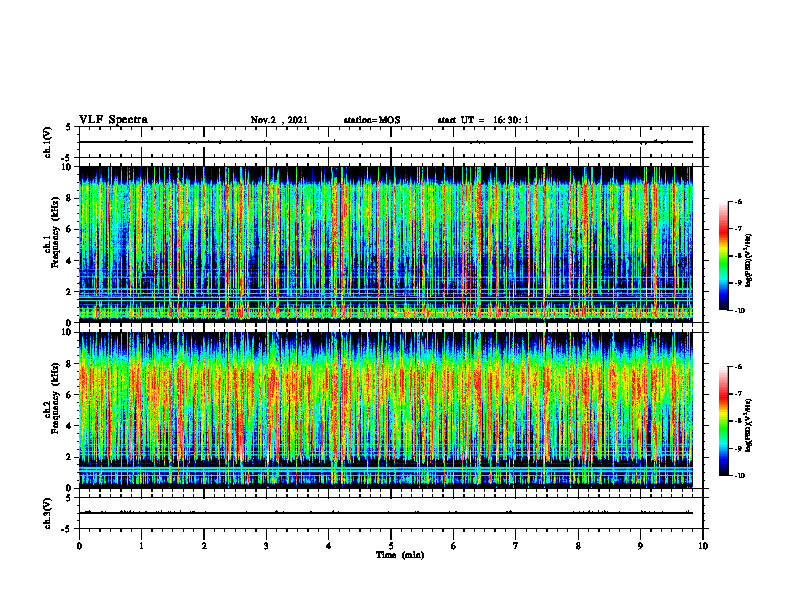Viewport: 792px width, 612px height.
Task: Click the ch.1 colorbar units label
Action: 749,260
